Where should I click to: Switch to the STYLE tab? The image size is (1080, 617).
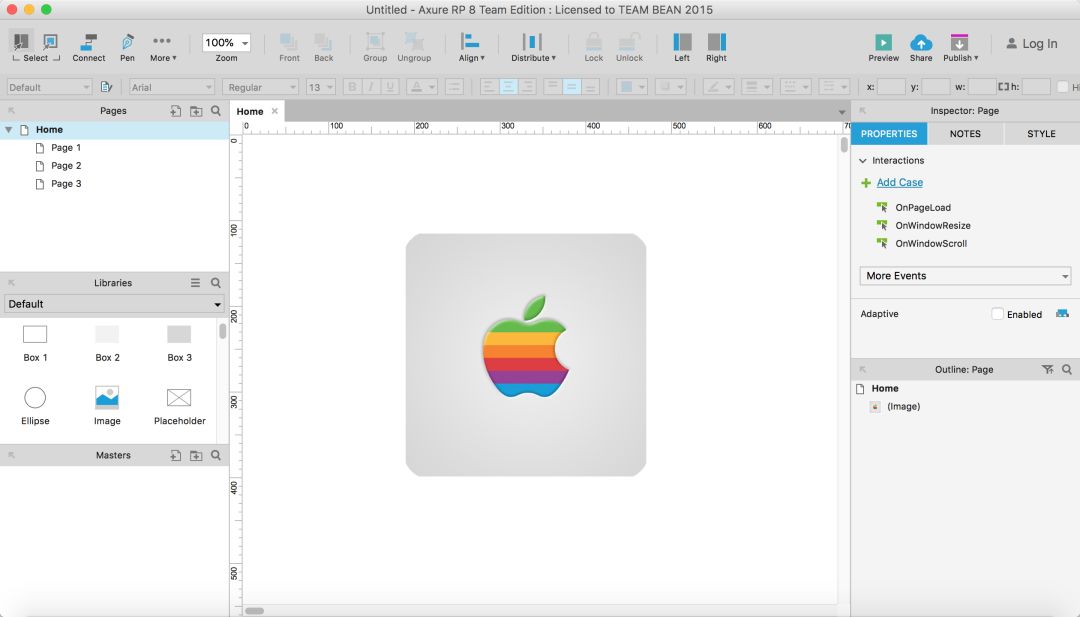[x=1041, y=134]
